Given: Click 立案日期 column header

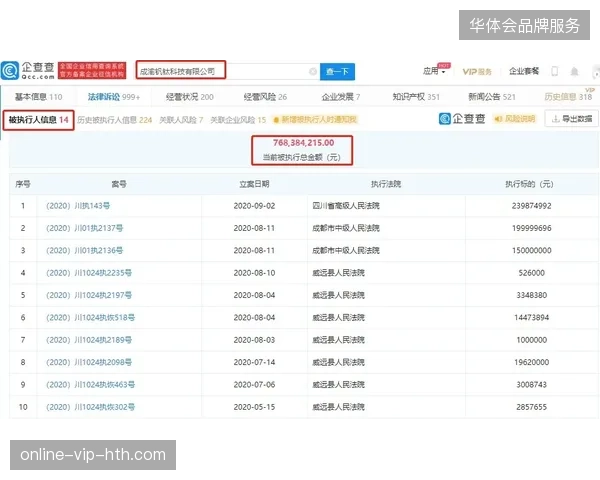Looking at the screenshot, I should 254,184.
